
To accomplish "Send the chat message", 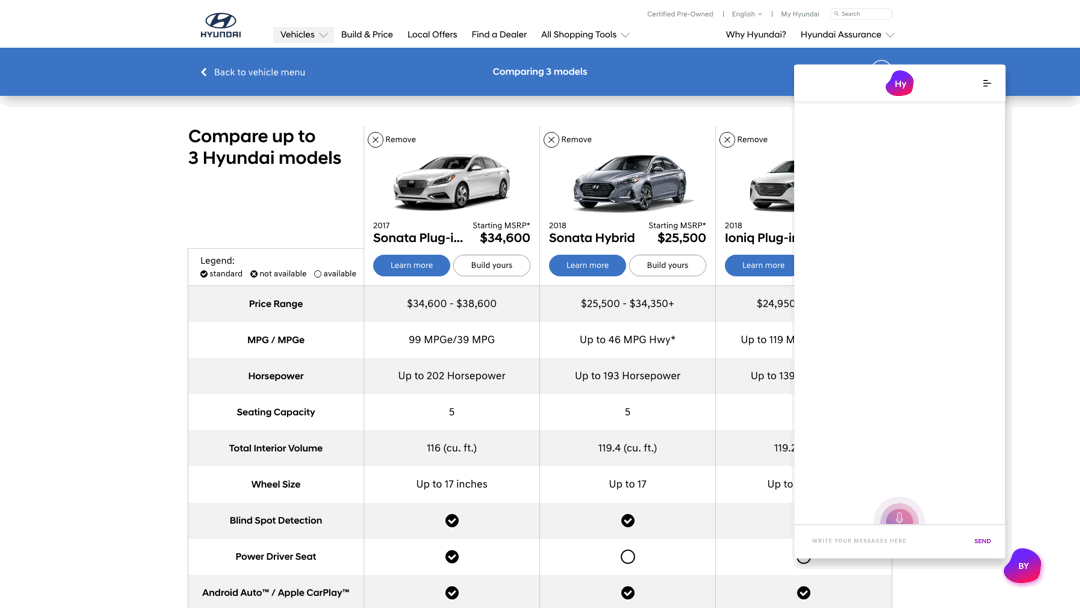I will [x=982, y=541].
